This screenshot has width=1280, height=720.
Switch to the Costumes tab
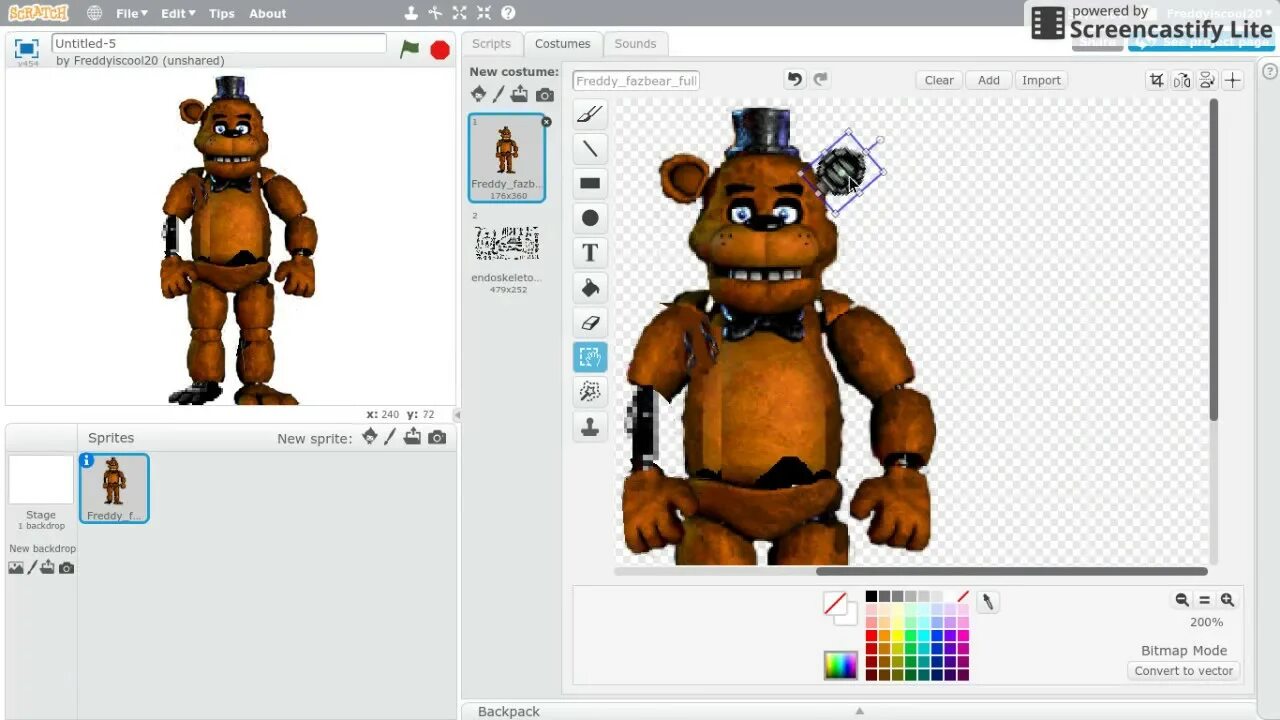point(562,43)
